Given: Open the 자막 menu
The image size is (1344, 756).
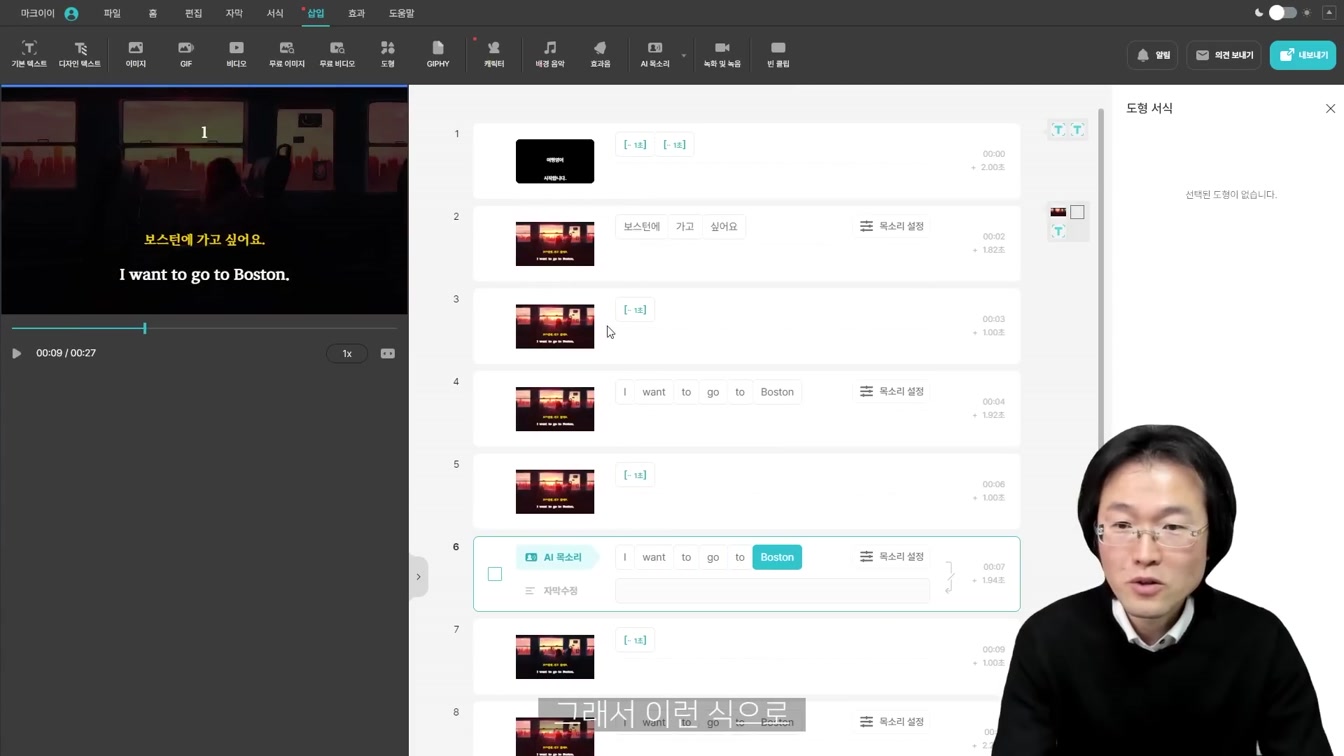Looking at the screenshot, I should pos(234,13).
